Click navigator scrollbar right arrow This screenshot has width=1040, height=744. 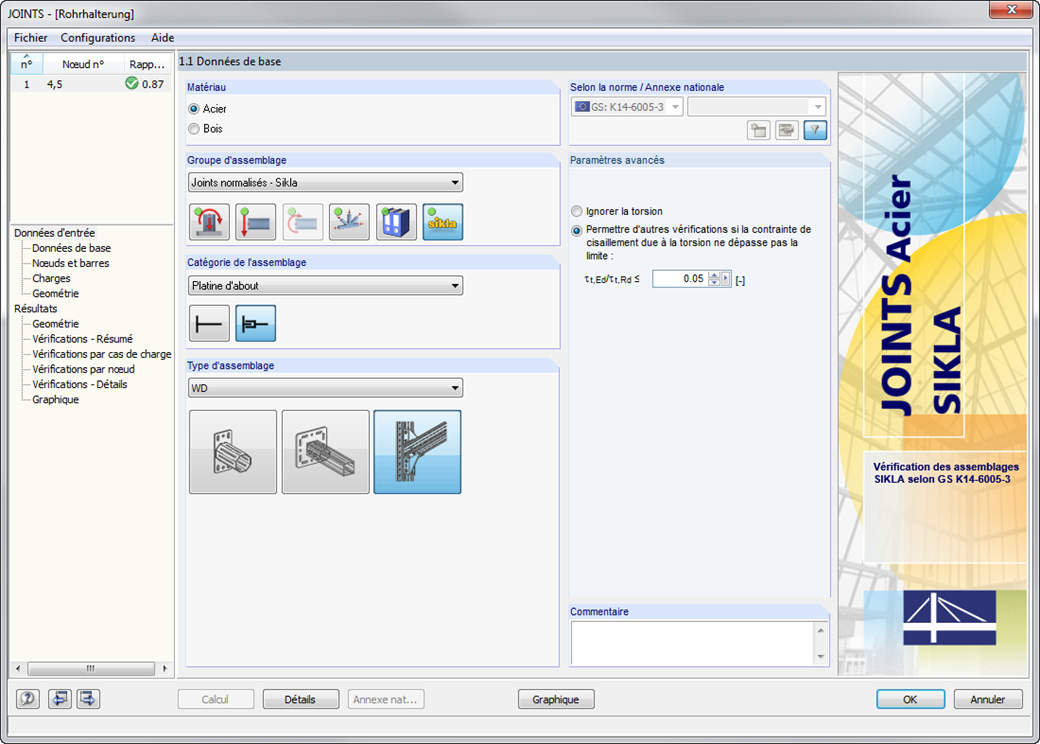click(164, 668)
